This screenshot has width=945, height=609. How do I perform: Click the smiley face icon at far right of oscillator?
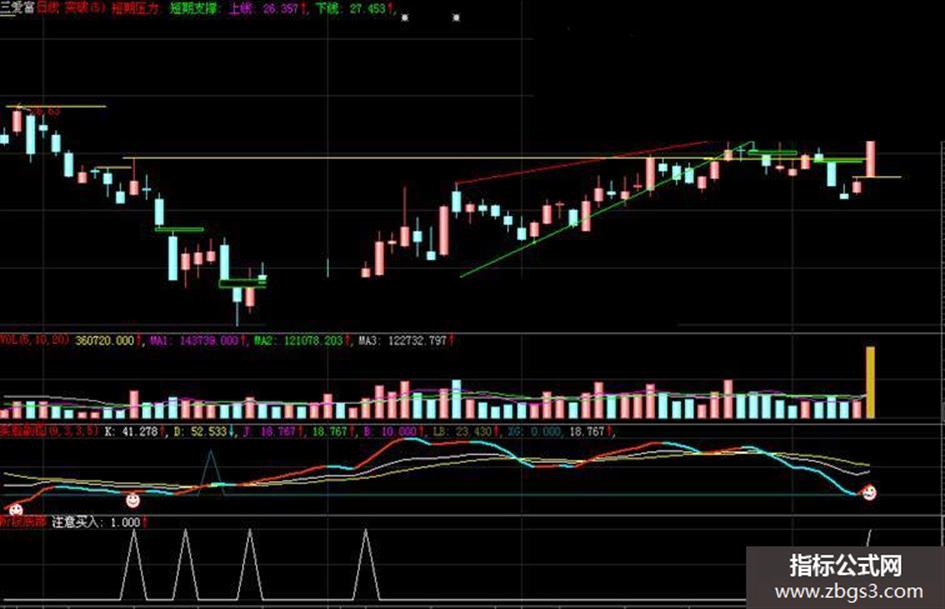pos(869,493)
